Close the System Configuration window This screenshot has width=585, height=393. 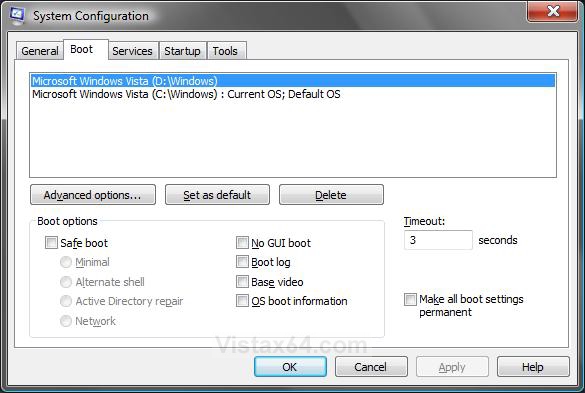553,11
